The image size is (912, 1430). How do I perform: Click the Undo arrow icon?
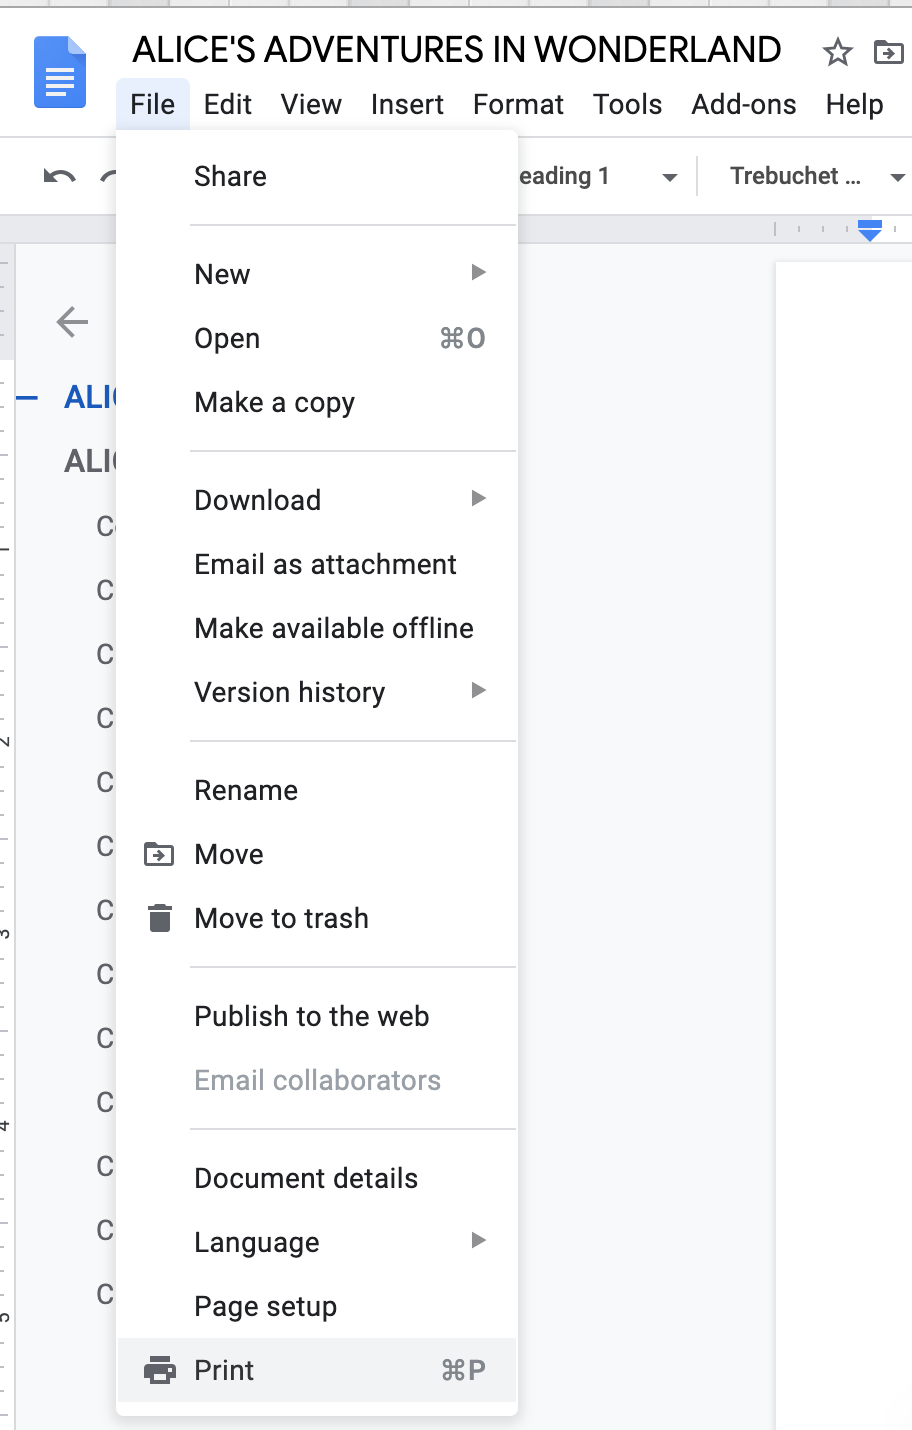coord(58,176)
